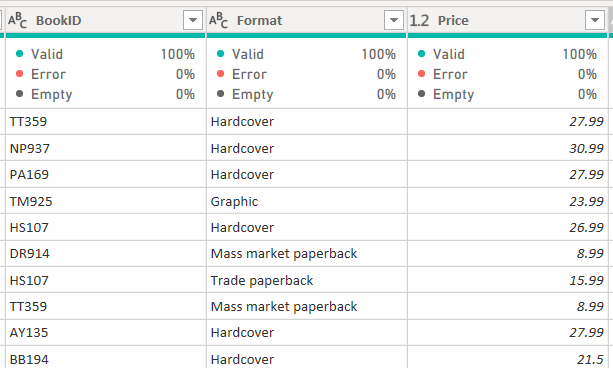
Task: Open the Price column filter dropdown
Action: tap(595, 20)
